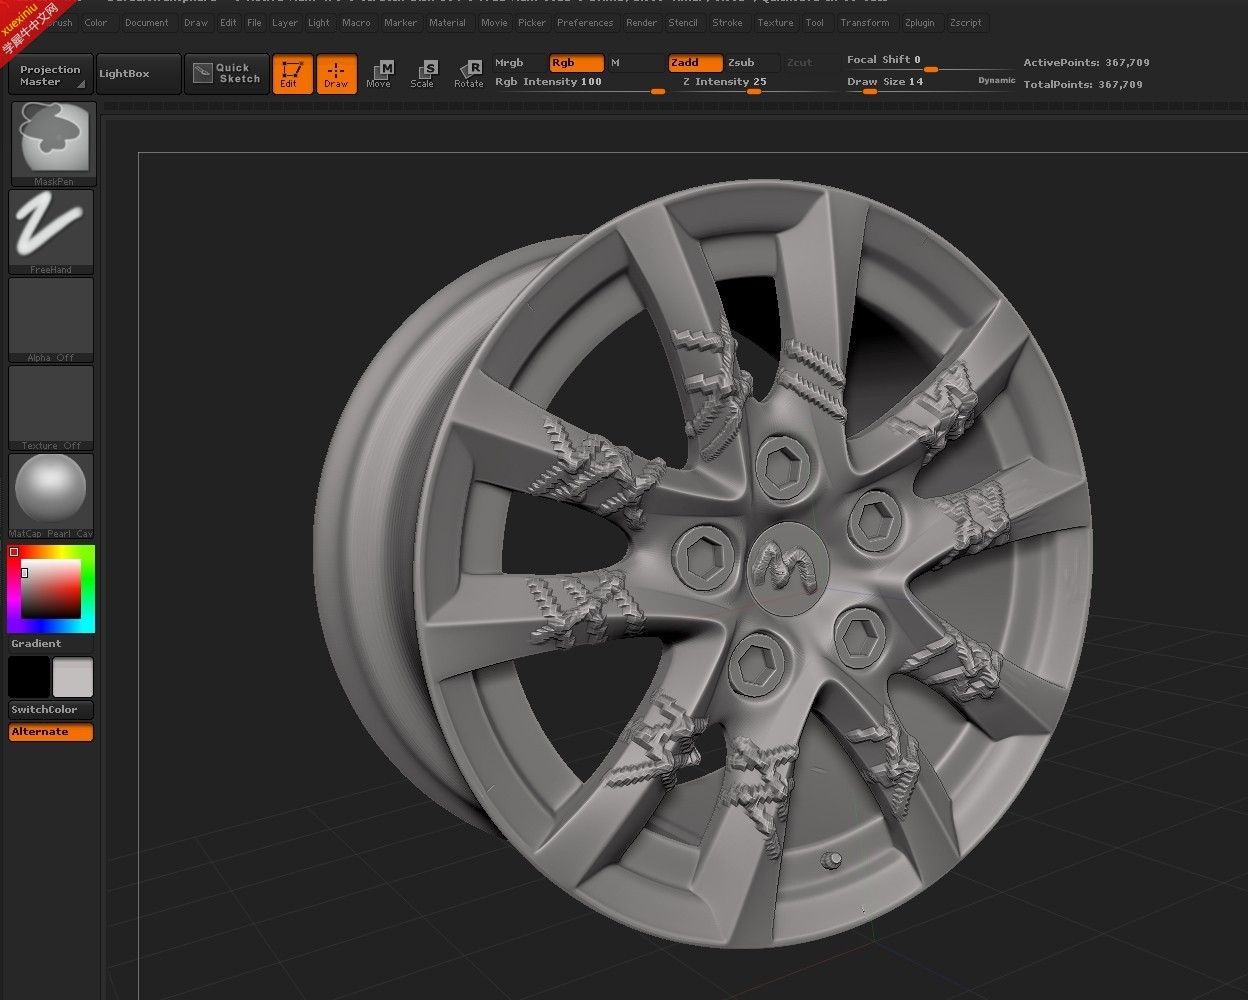Toggle Dynamic draw size

point(996,80)
